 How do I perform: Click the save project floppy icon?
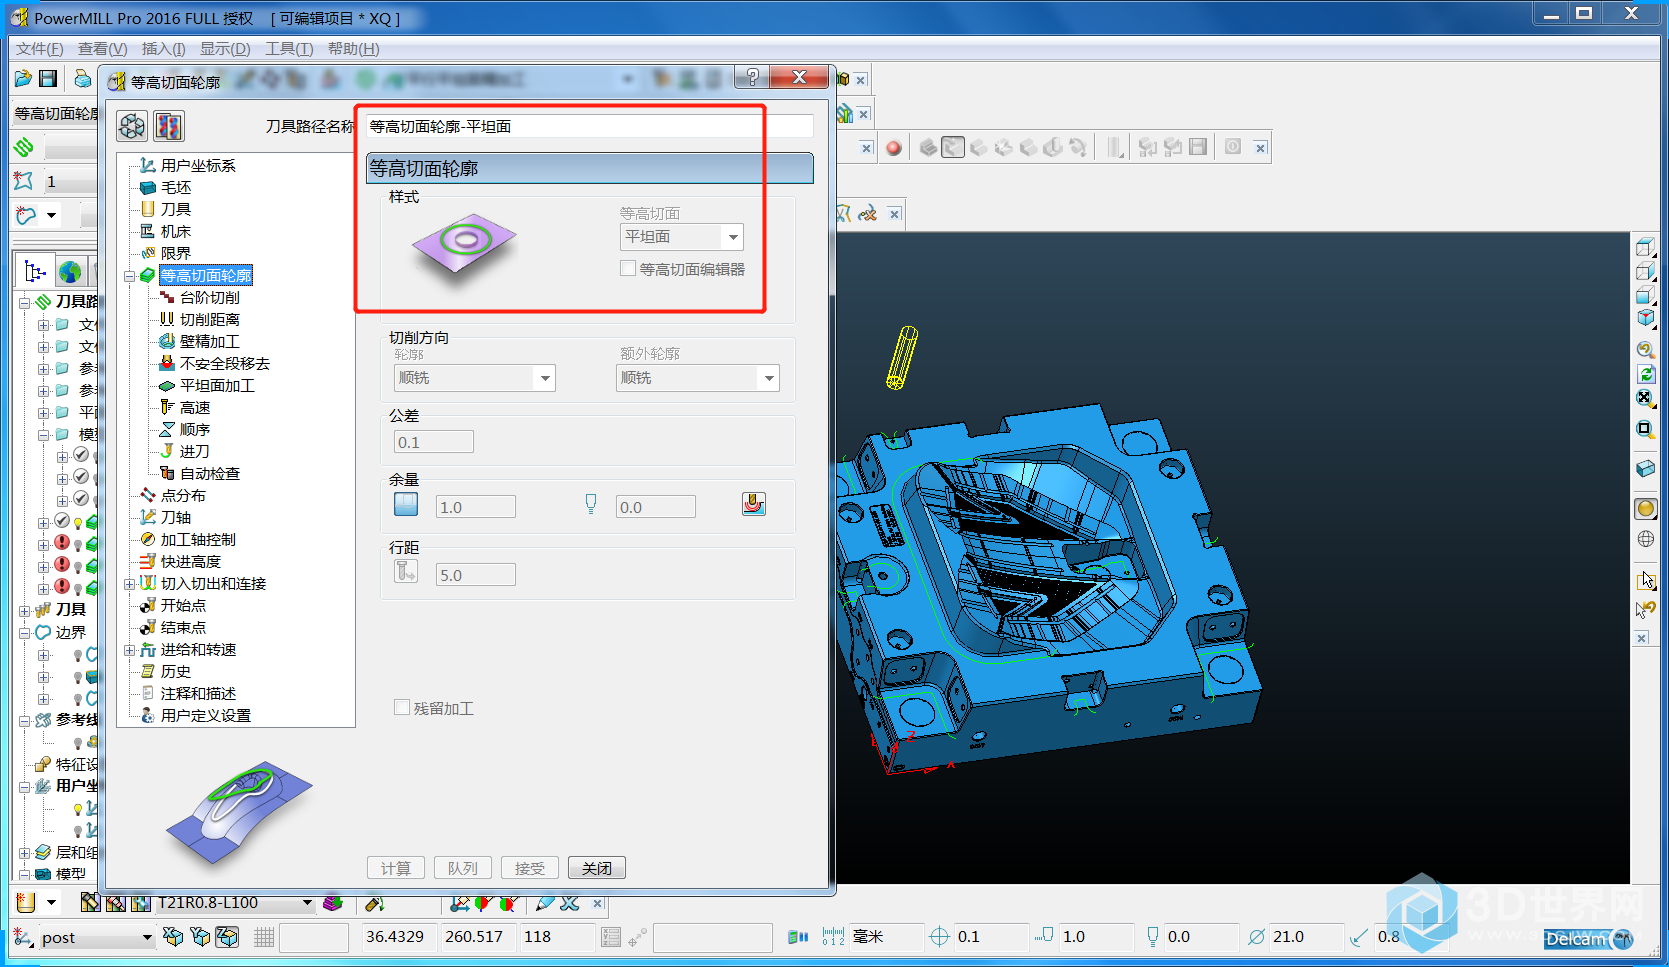[48, 79]
